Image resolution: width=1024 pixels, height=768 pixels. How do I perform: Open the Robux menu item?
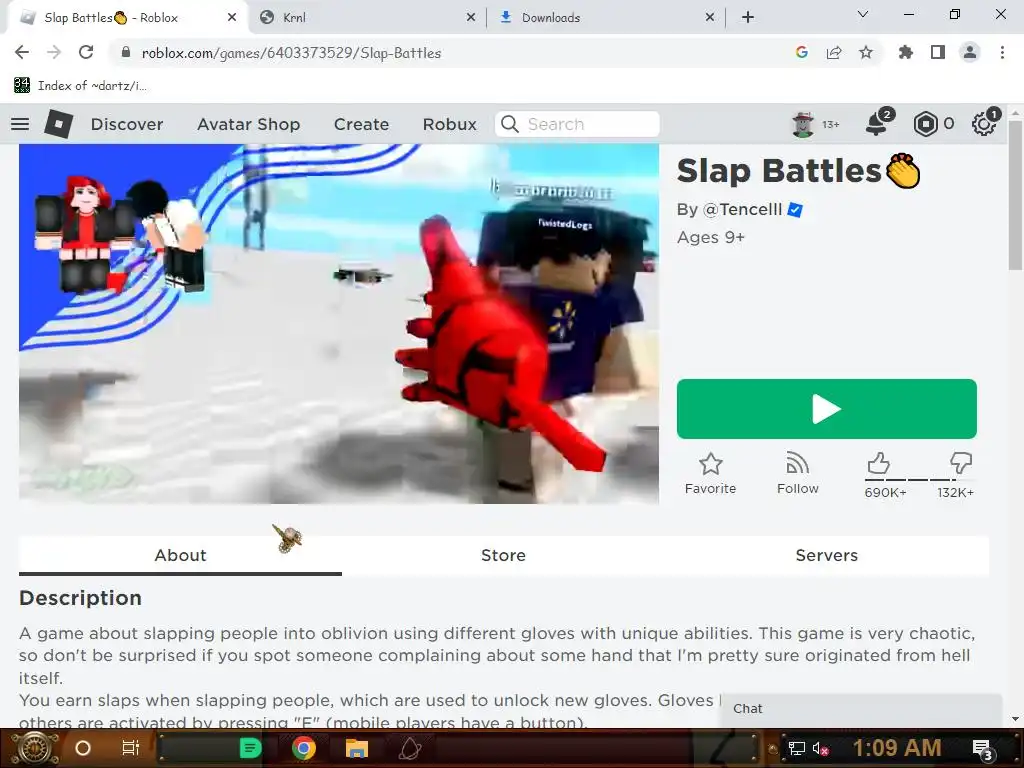pos(449,124)
